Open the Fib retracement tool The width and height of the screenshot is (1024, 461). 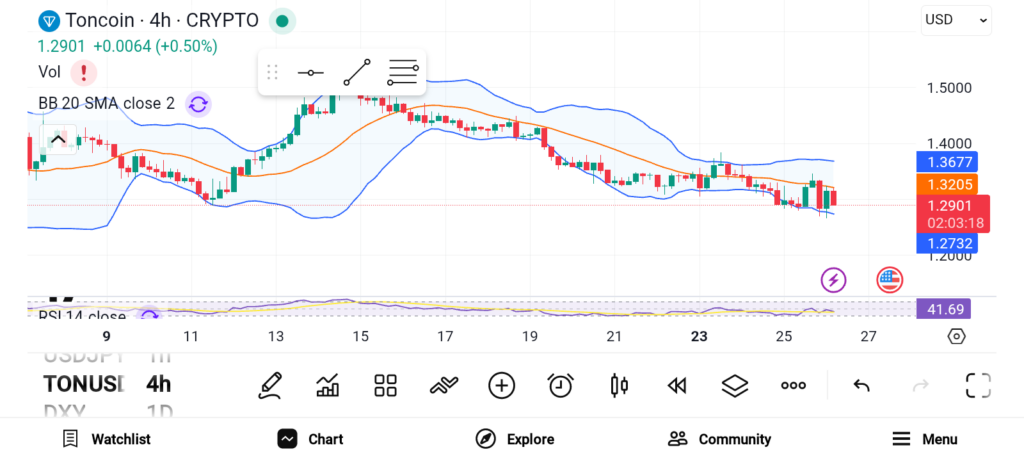click(403, 73)
